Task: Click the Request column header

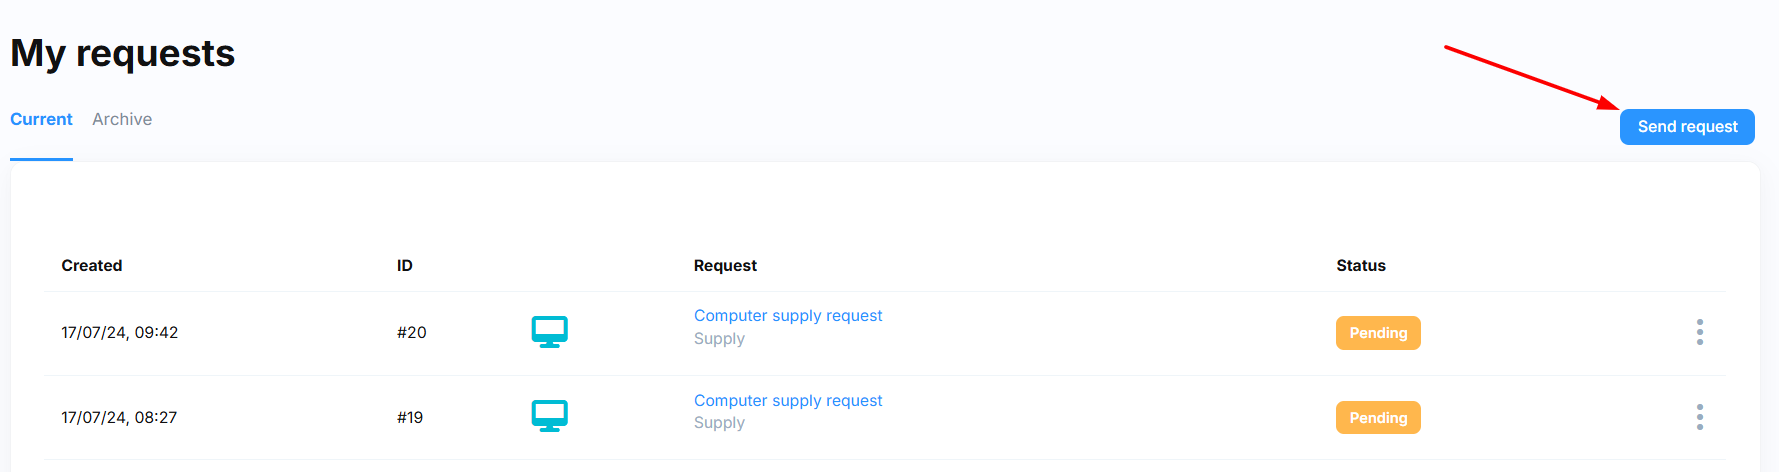Action: point(725,265)
